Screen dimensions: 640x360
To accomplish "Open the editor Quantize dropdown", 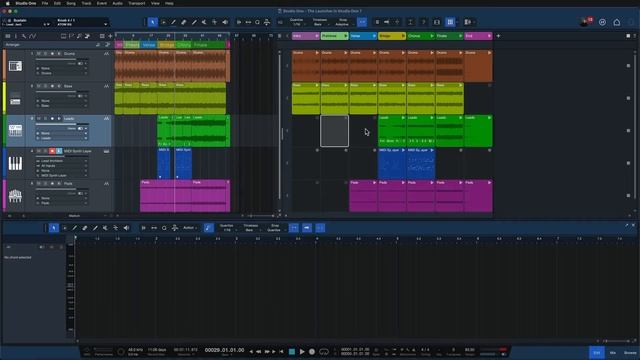I will point(227,228).
